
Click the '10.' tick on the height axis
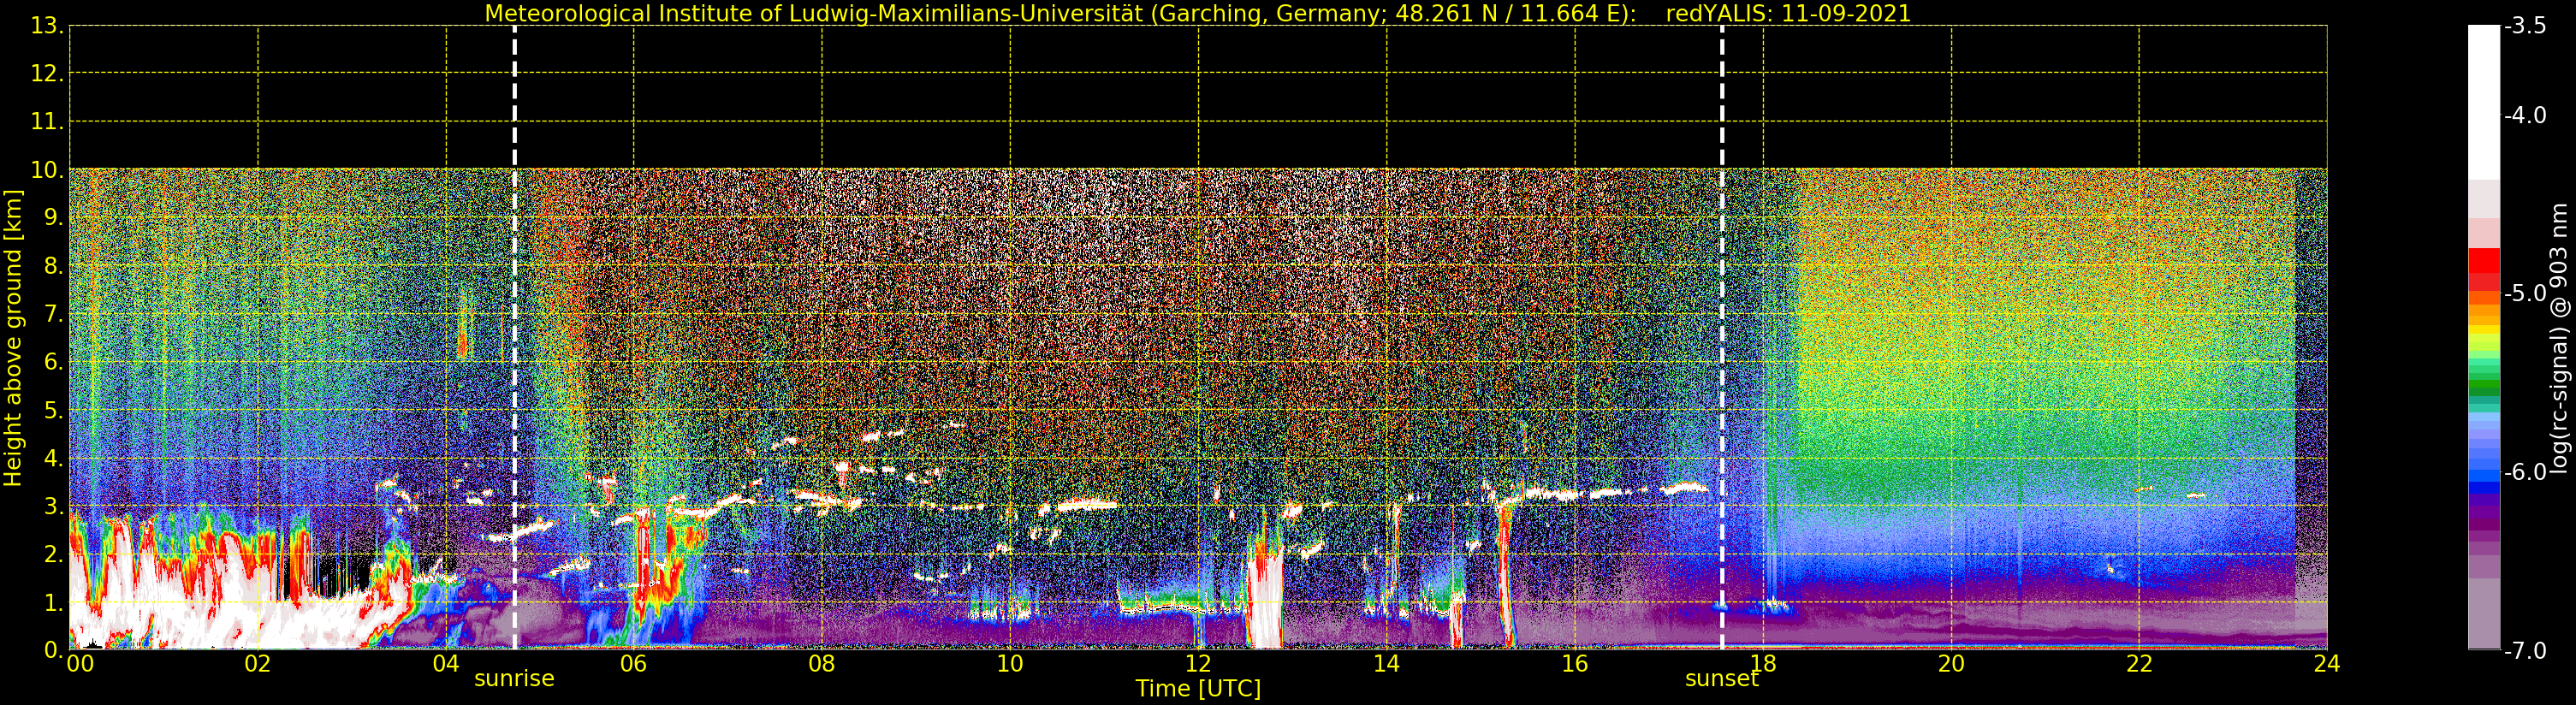pos(47,170)
